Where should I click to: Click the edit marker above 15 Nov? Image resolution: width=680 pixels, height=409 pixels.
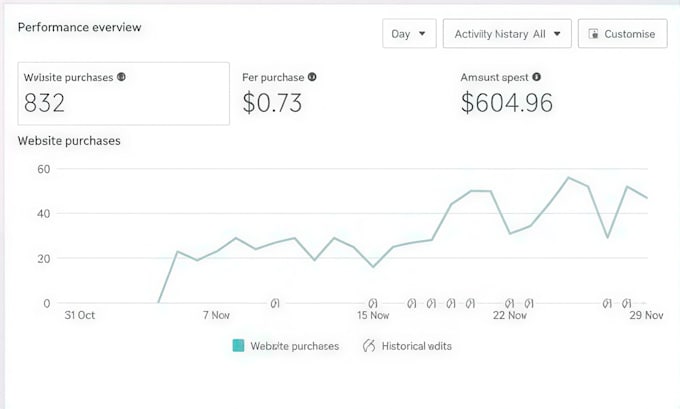tap(373, 304)
